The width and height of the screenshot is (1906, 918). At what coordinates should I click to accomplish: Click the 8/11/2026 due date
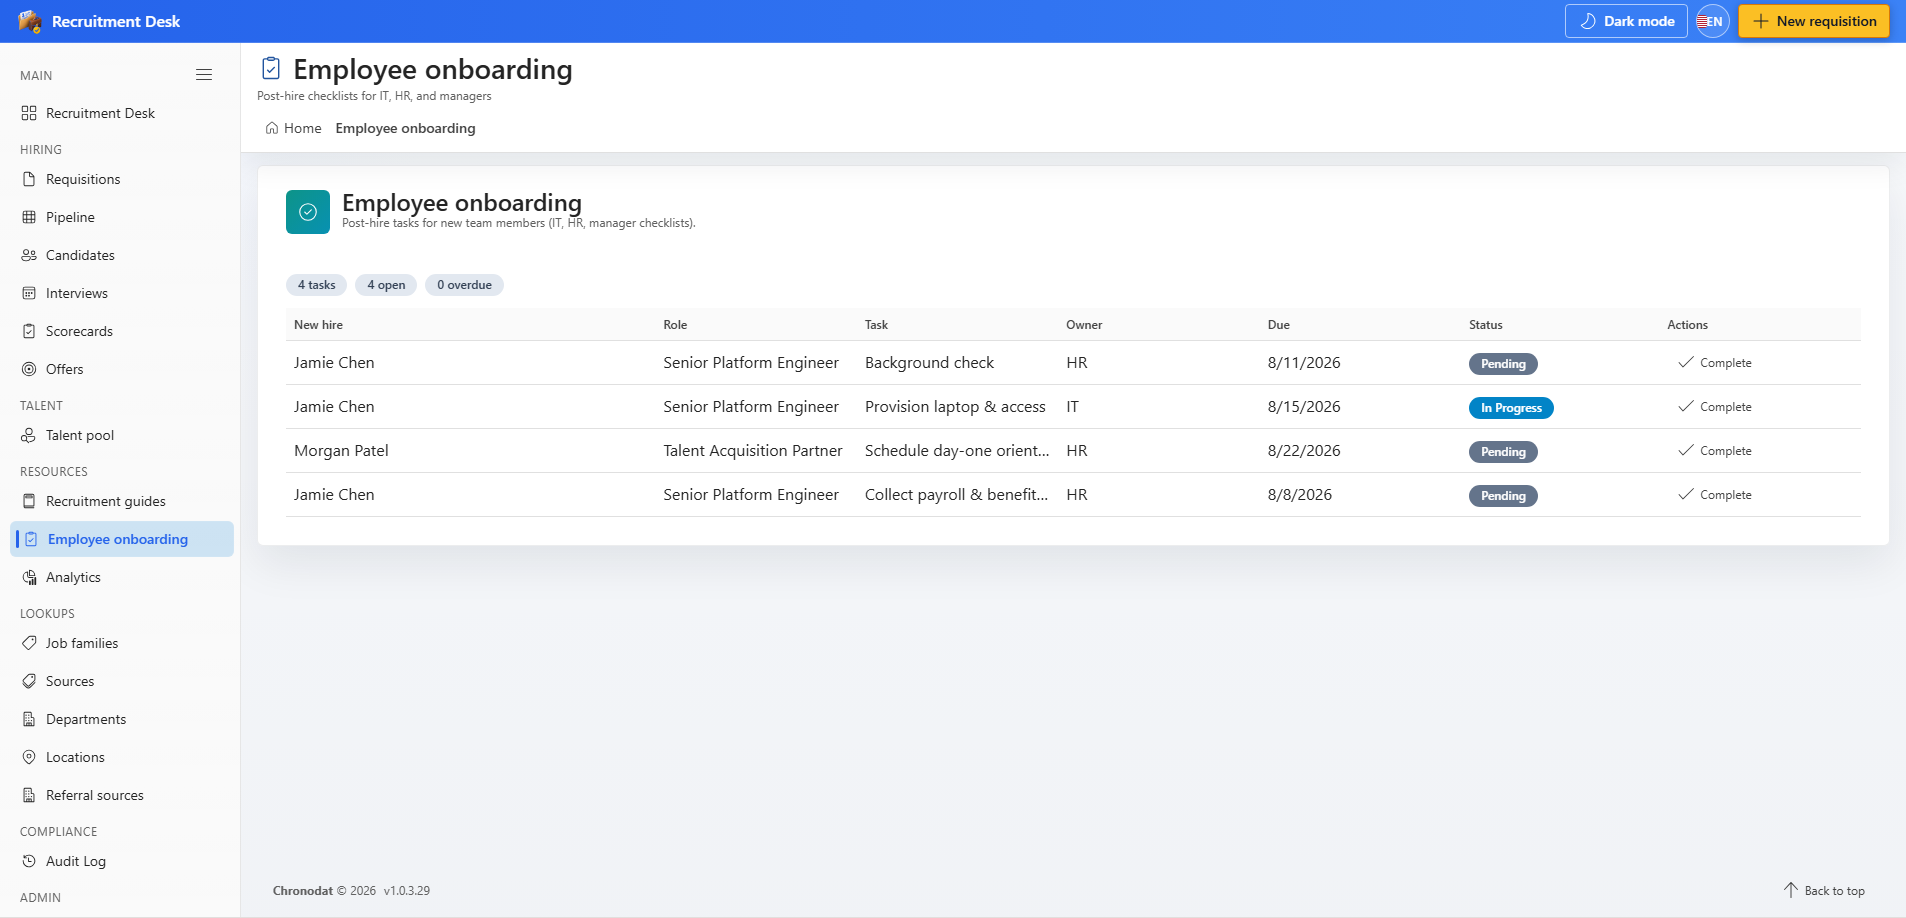tap(1304, 363)
